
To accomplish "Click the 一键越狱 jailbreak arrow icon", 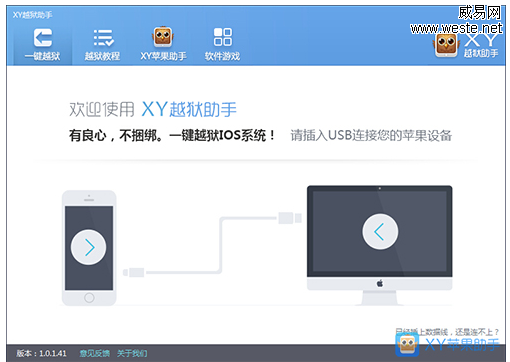I will 43,37.
